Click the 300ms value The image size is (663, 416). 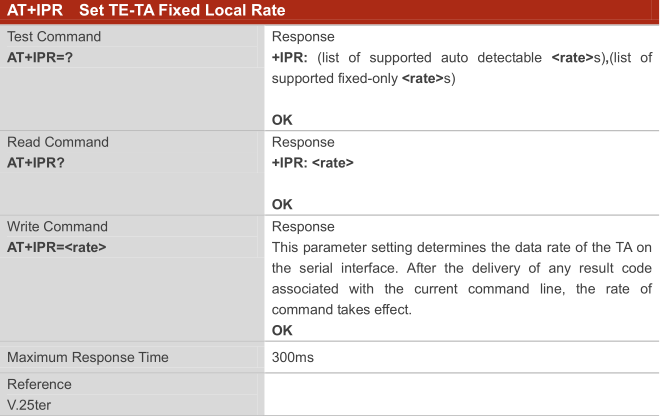coord(291,357)
